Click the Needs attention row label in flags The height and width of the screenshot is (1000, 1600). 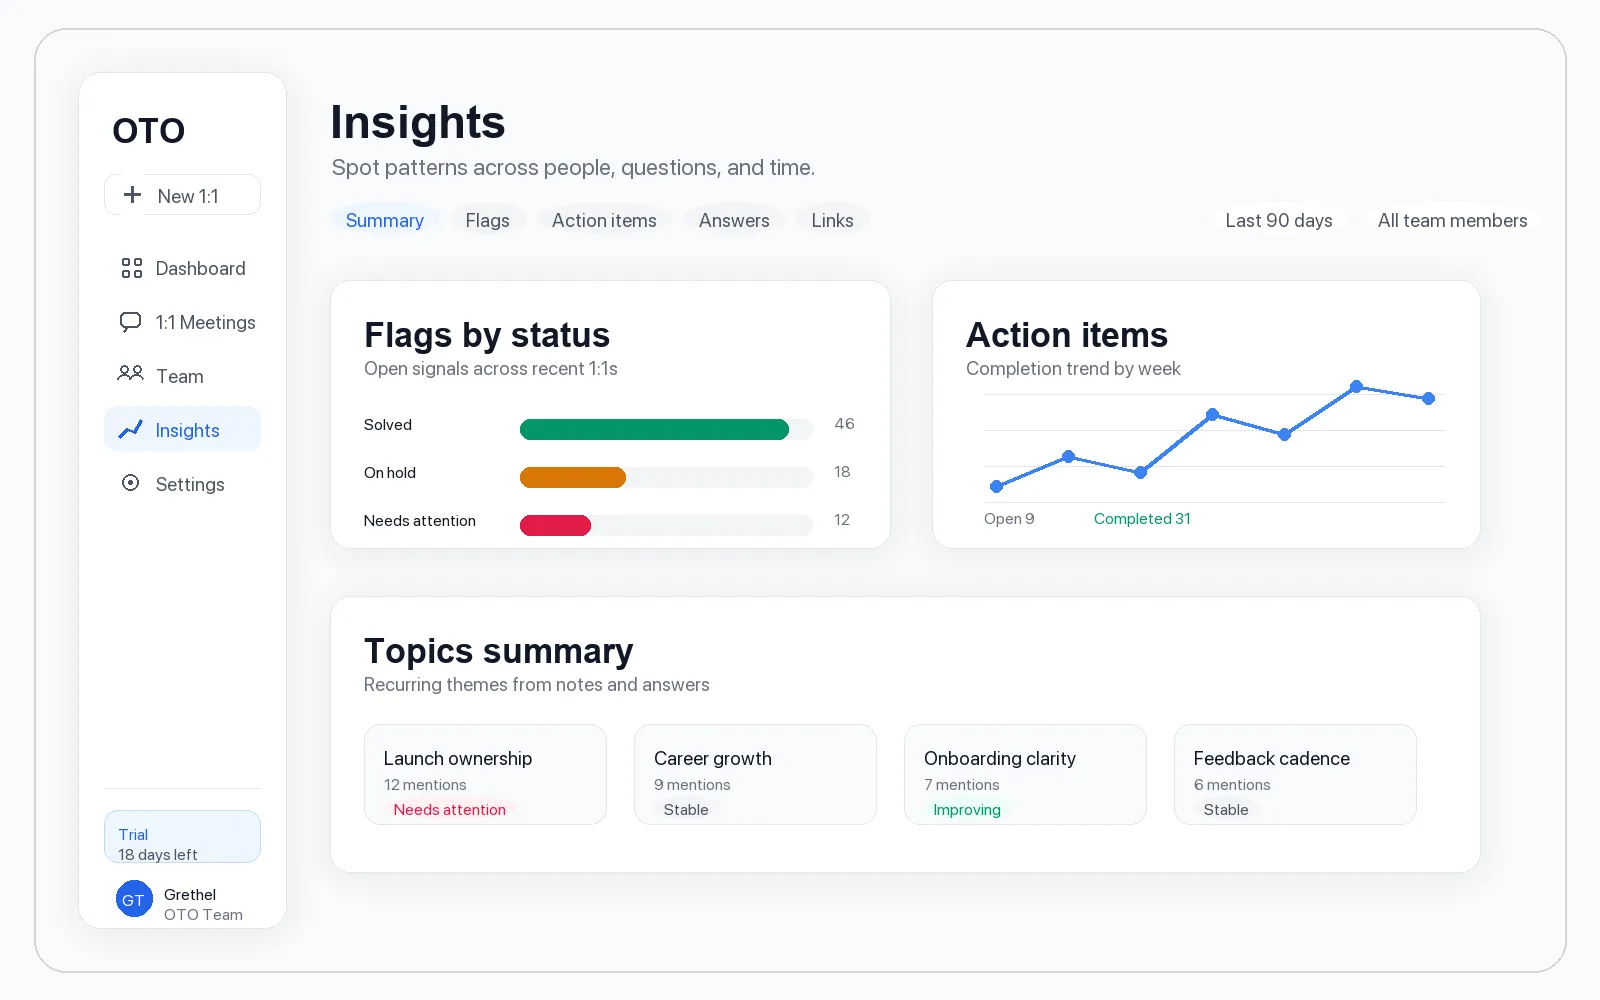[420, 521]
